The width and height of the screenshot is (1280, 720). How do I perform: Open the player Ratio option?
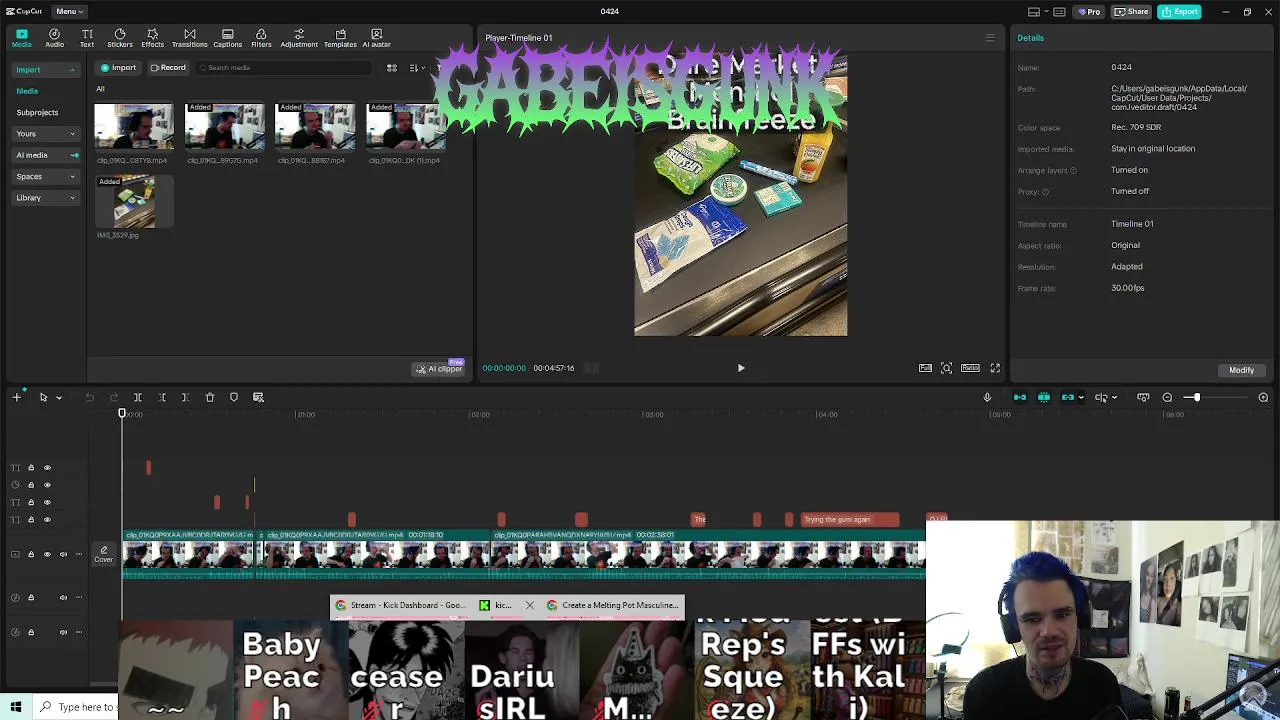pyautogui.click(x=970, y=368)
